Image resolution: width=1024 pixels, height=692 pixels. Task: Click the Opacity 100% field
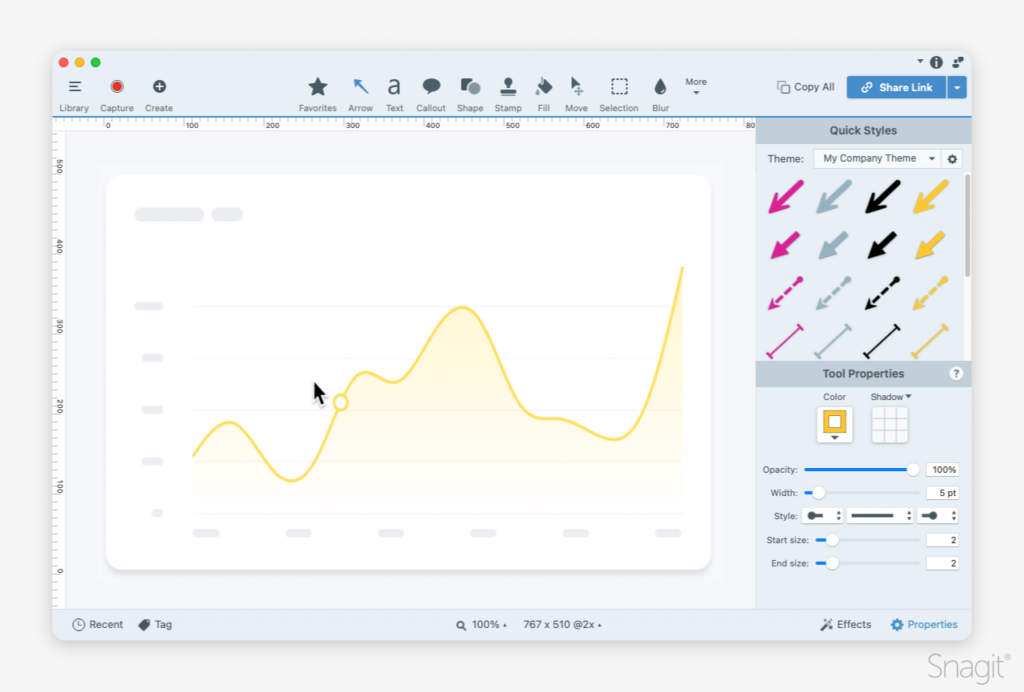[942, 469]
